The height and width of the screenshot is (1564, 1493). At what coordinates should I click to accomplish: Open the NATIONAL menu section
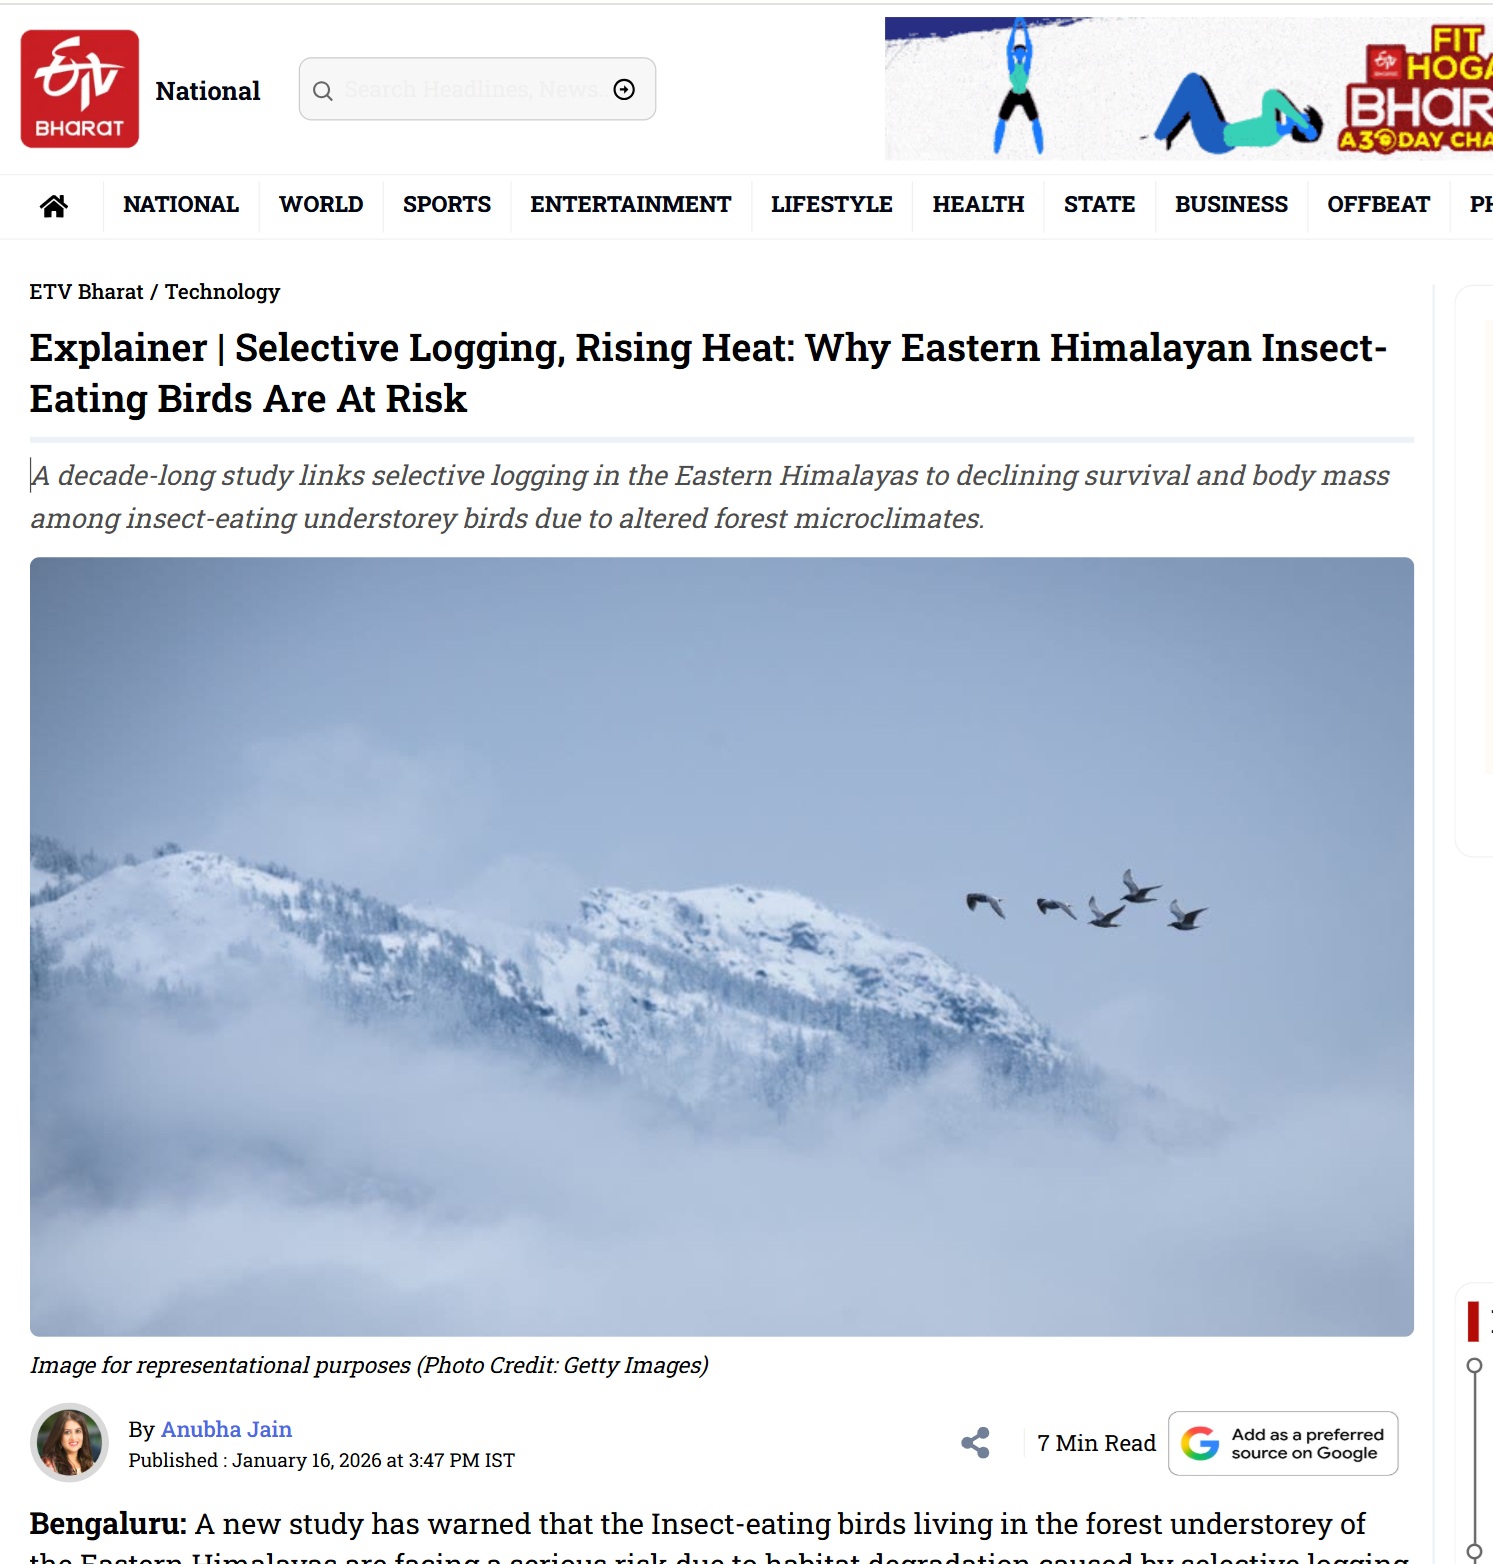tap(181, 204)
